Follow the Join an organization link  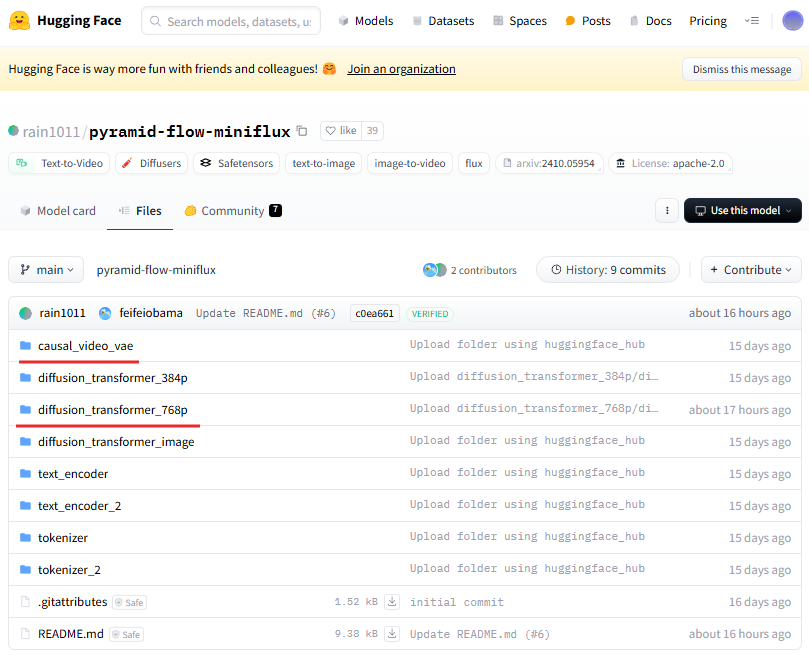pyautogui.click(x=401, y=69)
